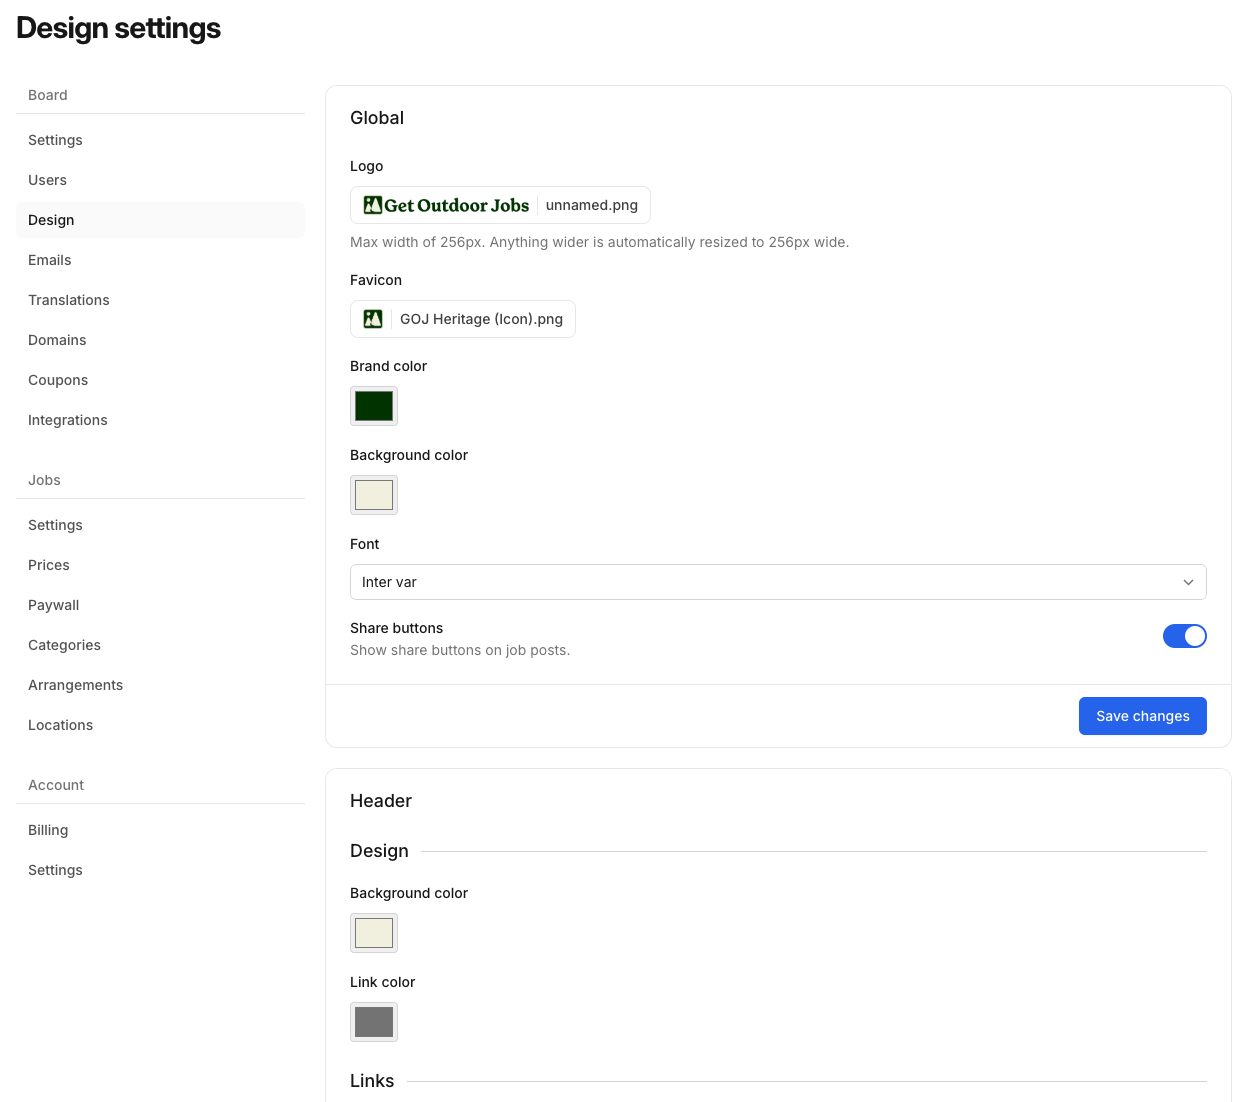Open Users in Board menu

48,180
